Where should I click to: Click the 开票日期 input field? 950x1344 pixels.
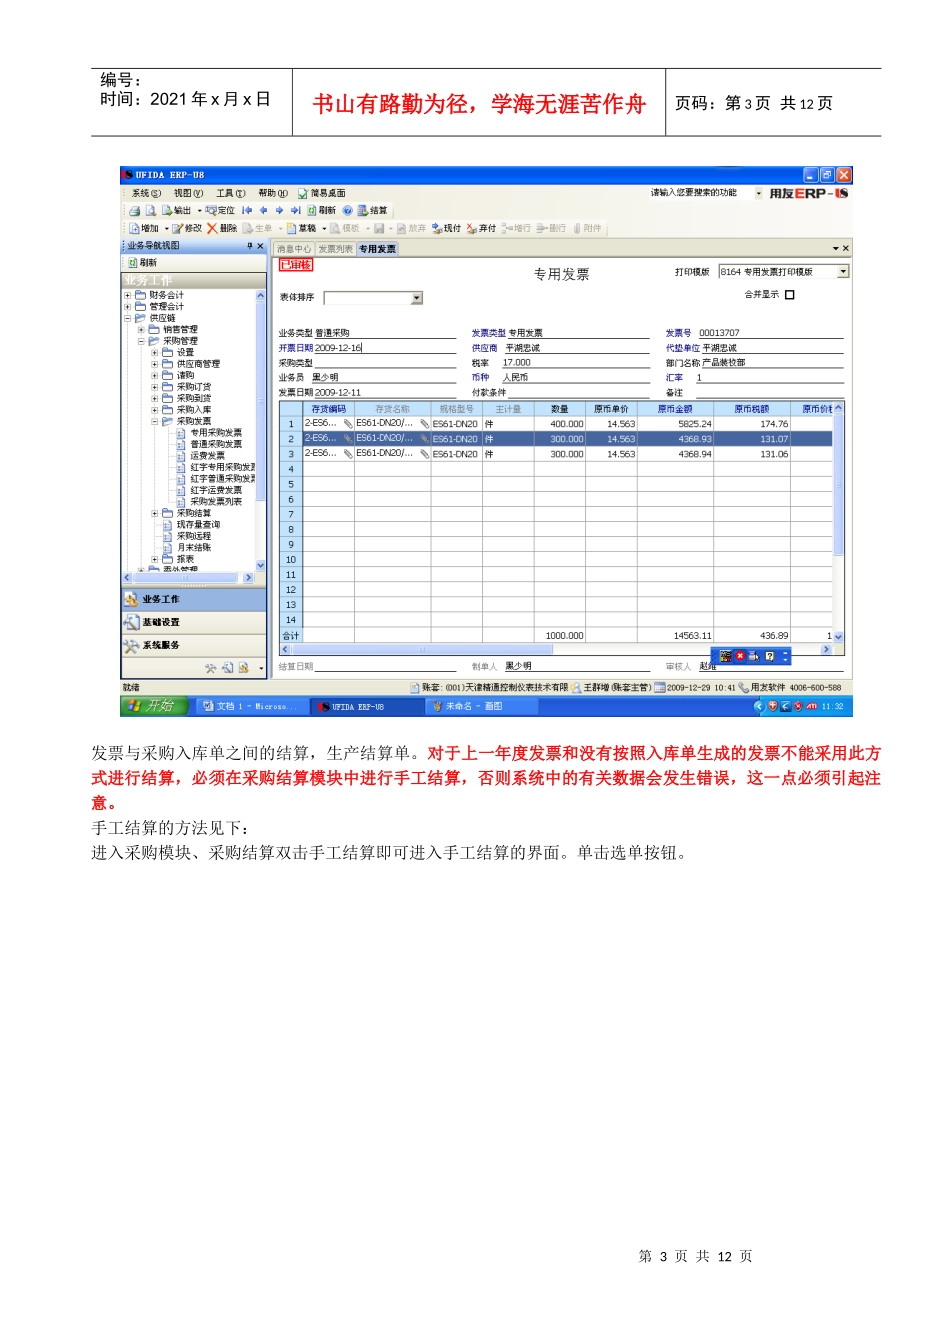point(387,348)
